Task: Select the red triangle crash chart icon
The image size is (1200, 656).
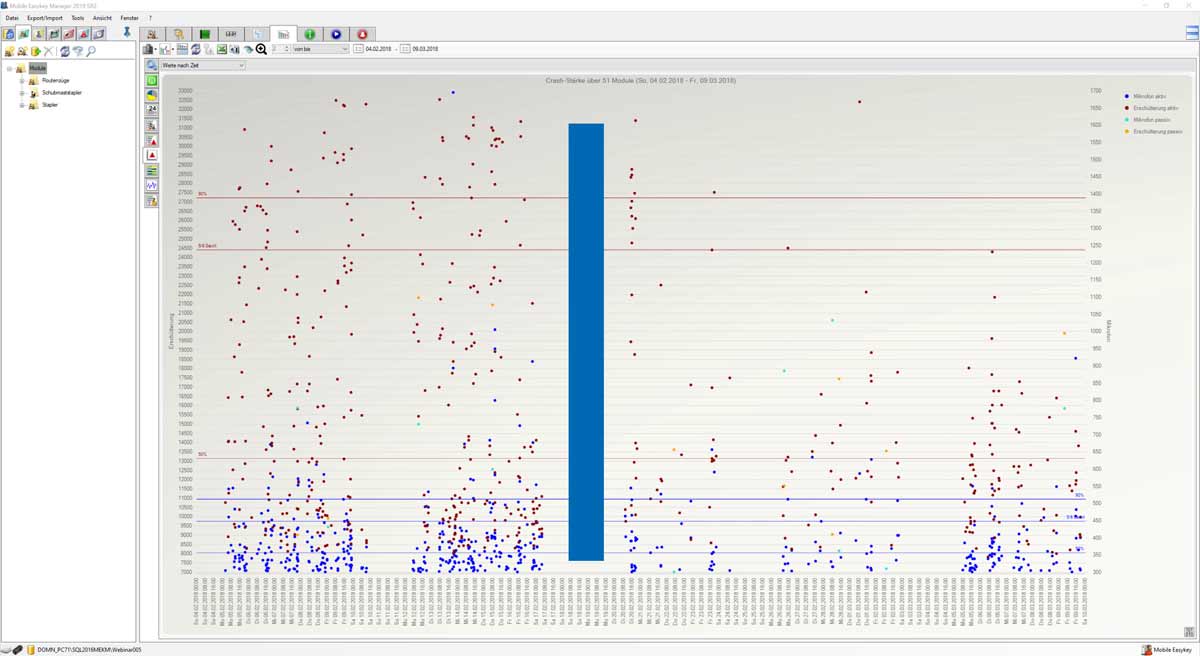Action: pyautogui.click(x=151, y=155)
